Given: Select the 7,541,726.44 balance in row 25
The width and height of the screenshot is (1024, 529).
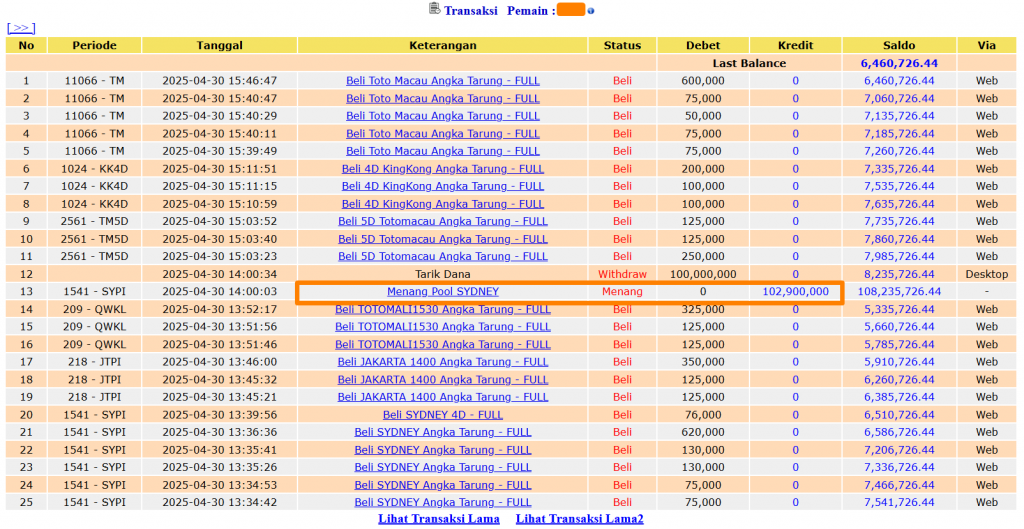Looking at the screenshot, I should point(899,502).
